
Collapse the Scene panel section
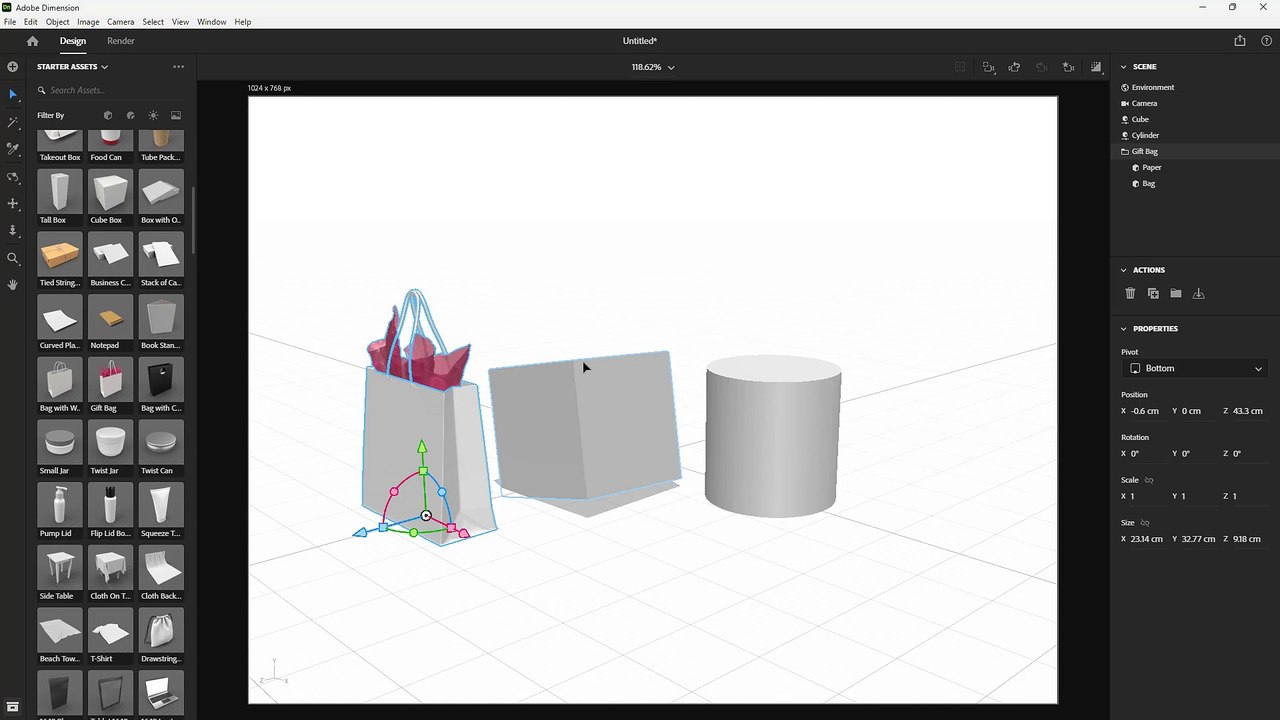1123,67
